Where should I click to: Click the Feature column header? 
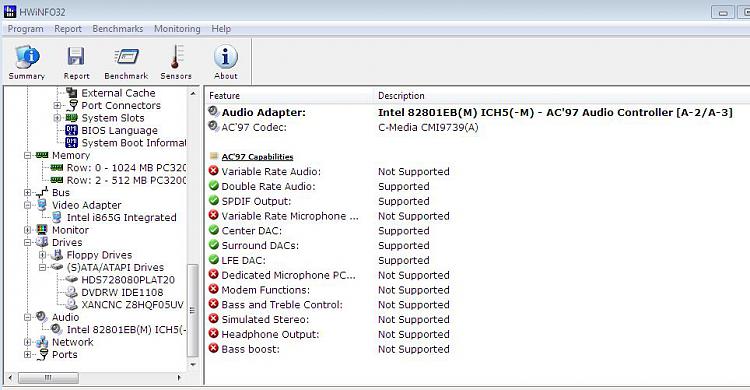click(289, 96)
